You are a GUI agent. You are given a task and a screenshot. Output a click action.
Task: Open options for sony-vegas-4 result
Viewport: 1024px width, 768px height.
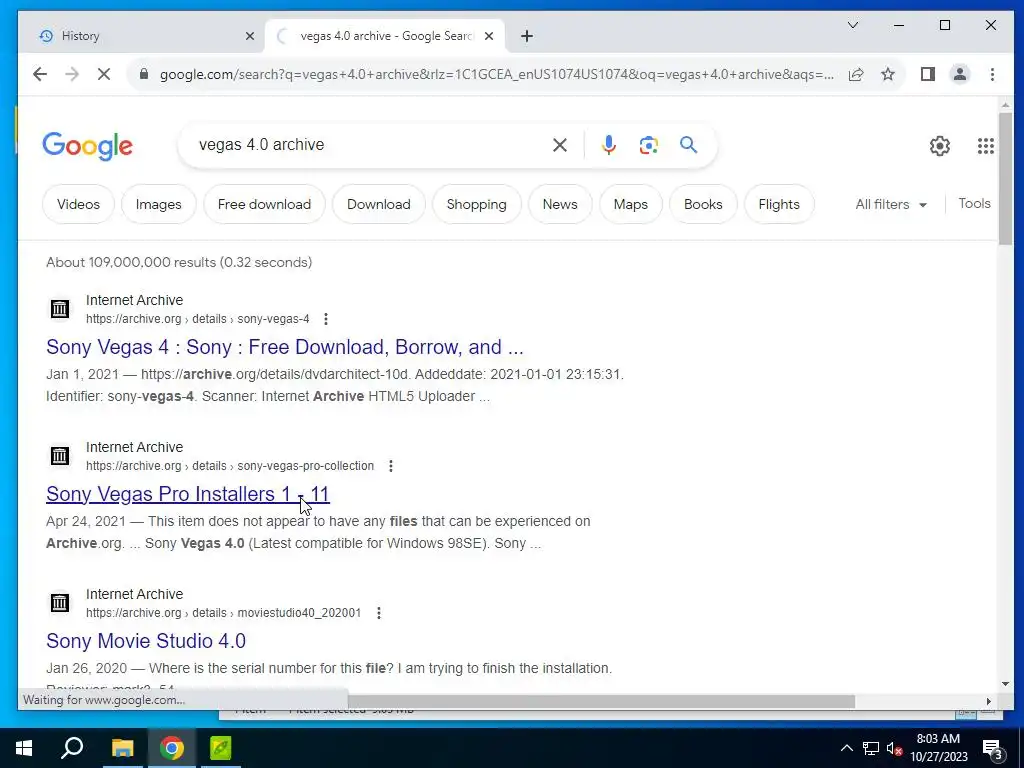point(326,319)
